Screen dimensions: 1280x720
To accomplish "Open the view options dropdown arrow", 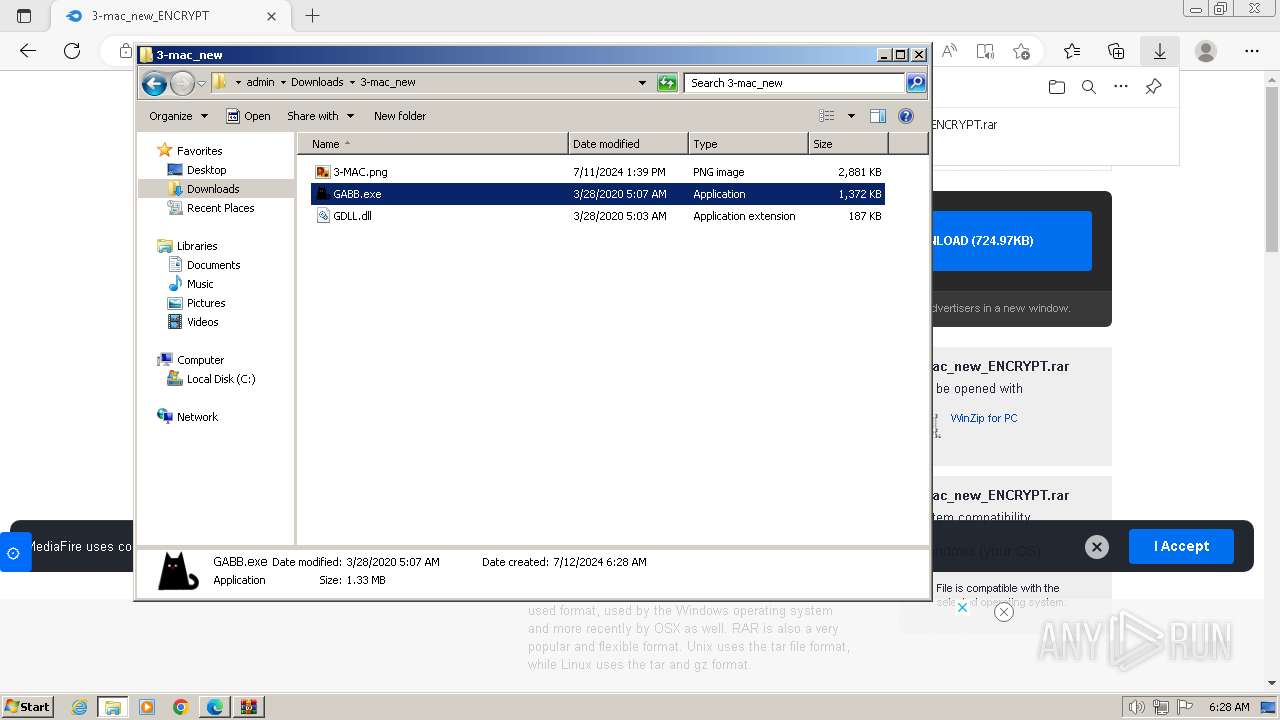I will 851,116.
